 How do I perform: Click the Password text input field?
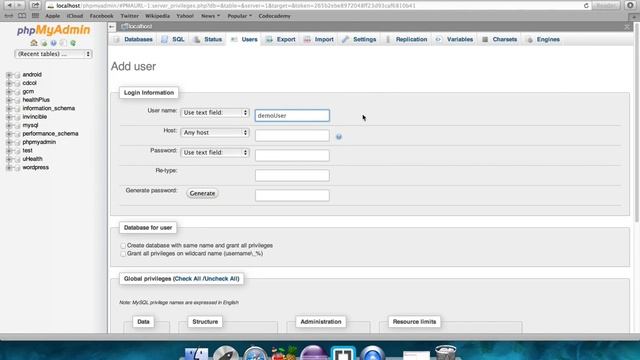[x=292, y=156]
